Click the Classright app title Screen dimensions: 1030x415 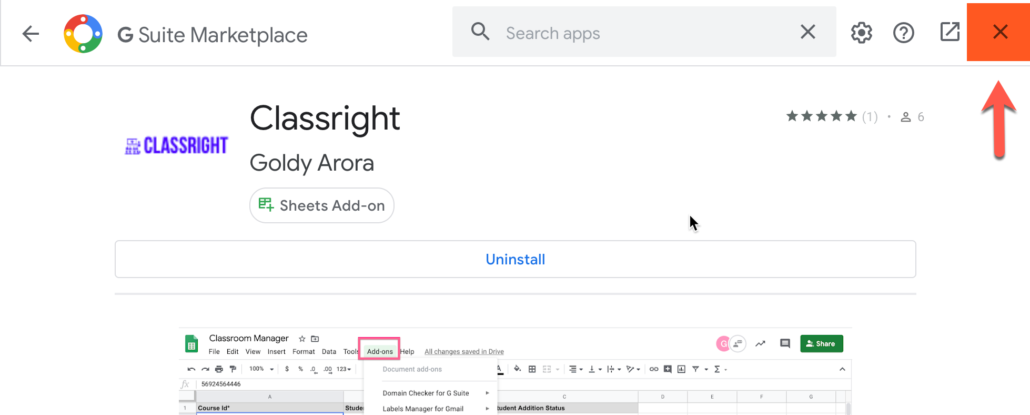325,119
